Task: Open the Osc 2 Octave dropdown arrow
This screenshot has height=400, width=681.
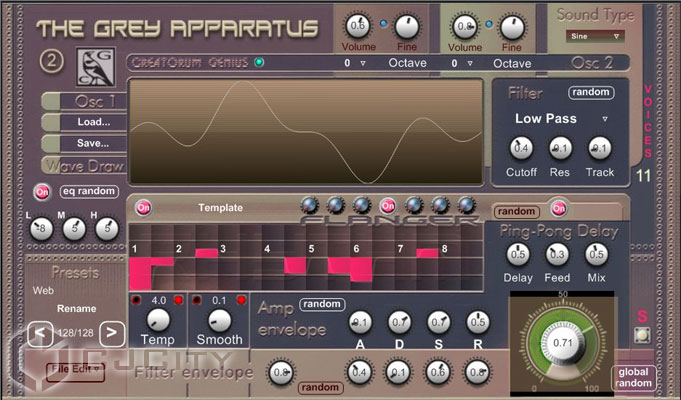Action: 470,63
